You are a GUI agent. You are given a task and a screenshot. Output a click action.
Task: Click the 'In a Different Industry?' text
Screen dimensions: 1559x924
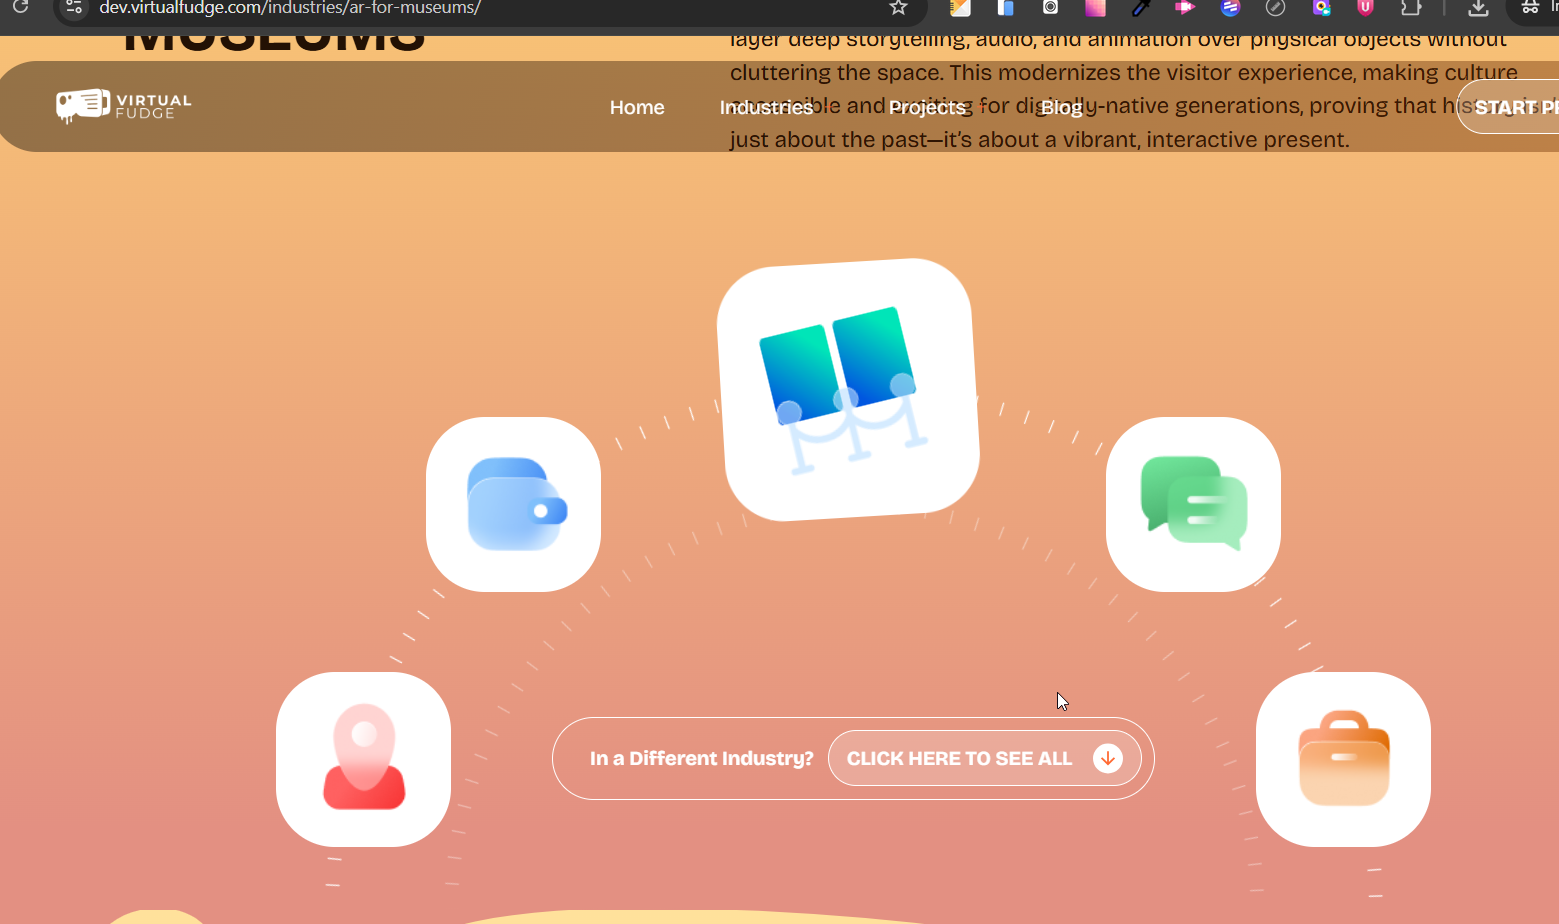point(702,758)
